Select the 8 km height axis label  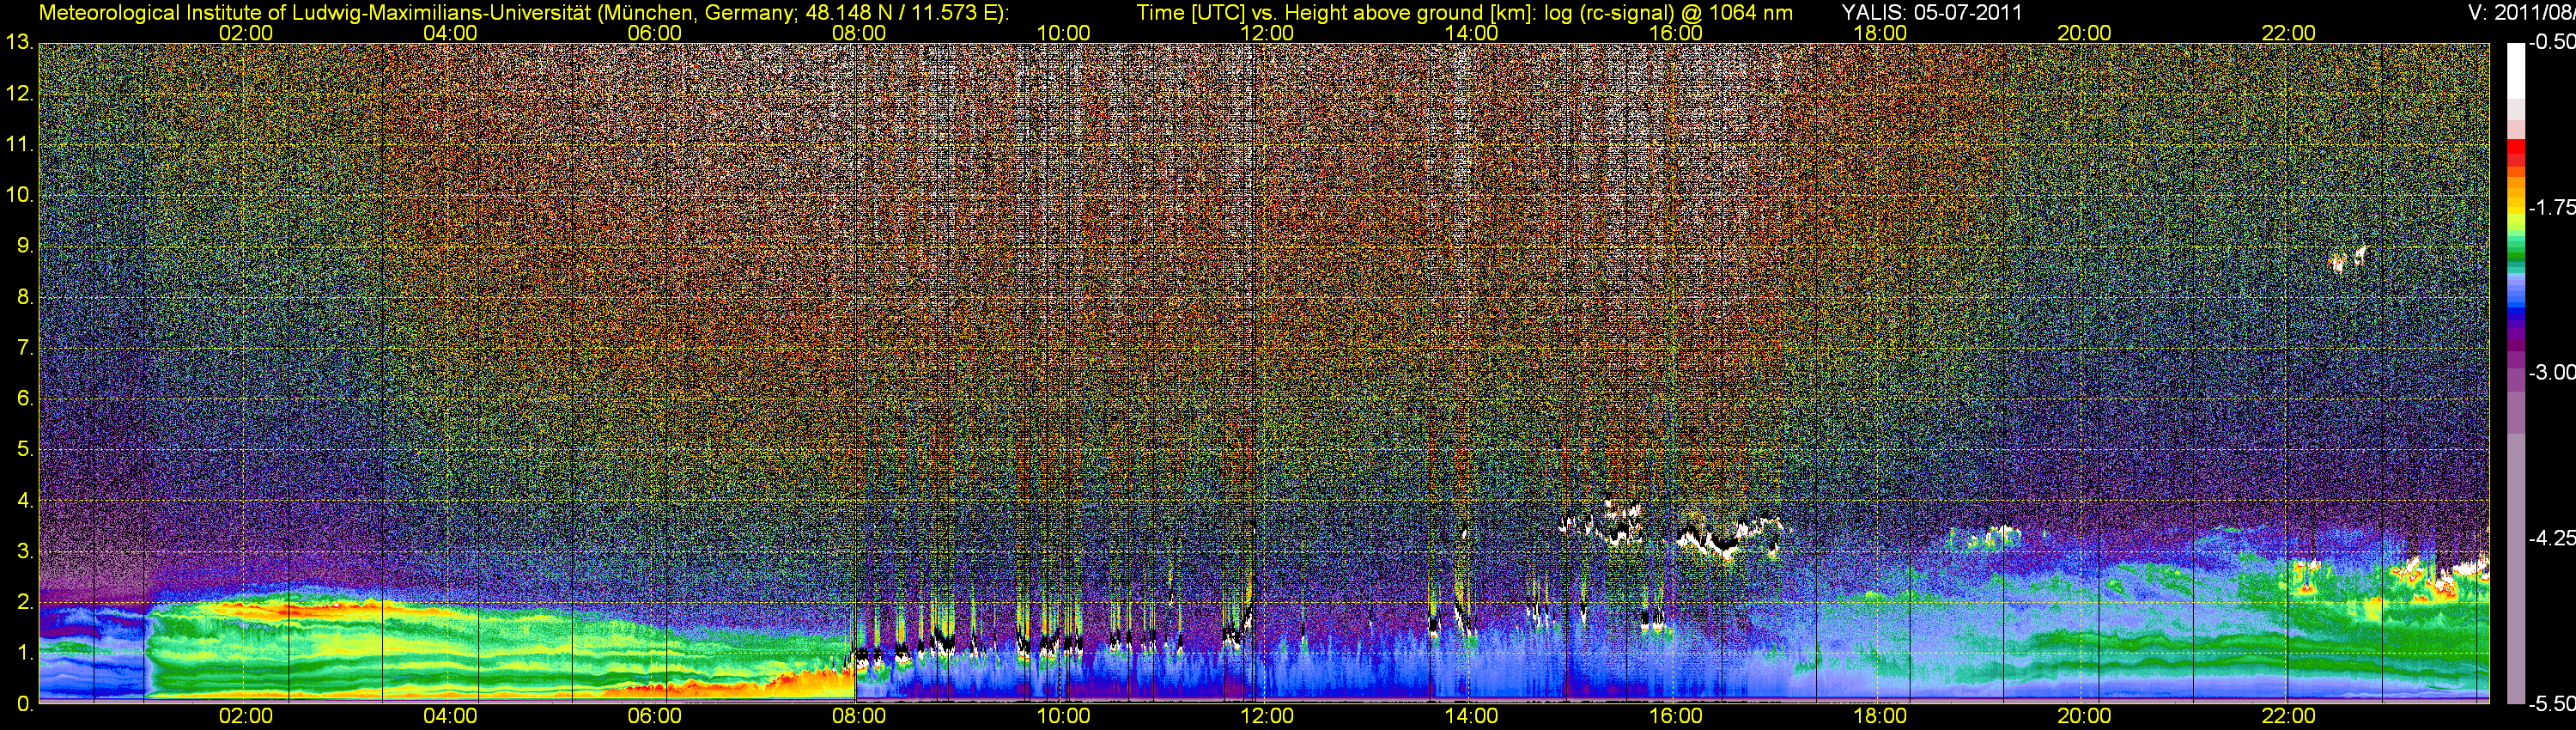click(24, 297)
